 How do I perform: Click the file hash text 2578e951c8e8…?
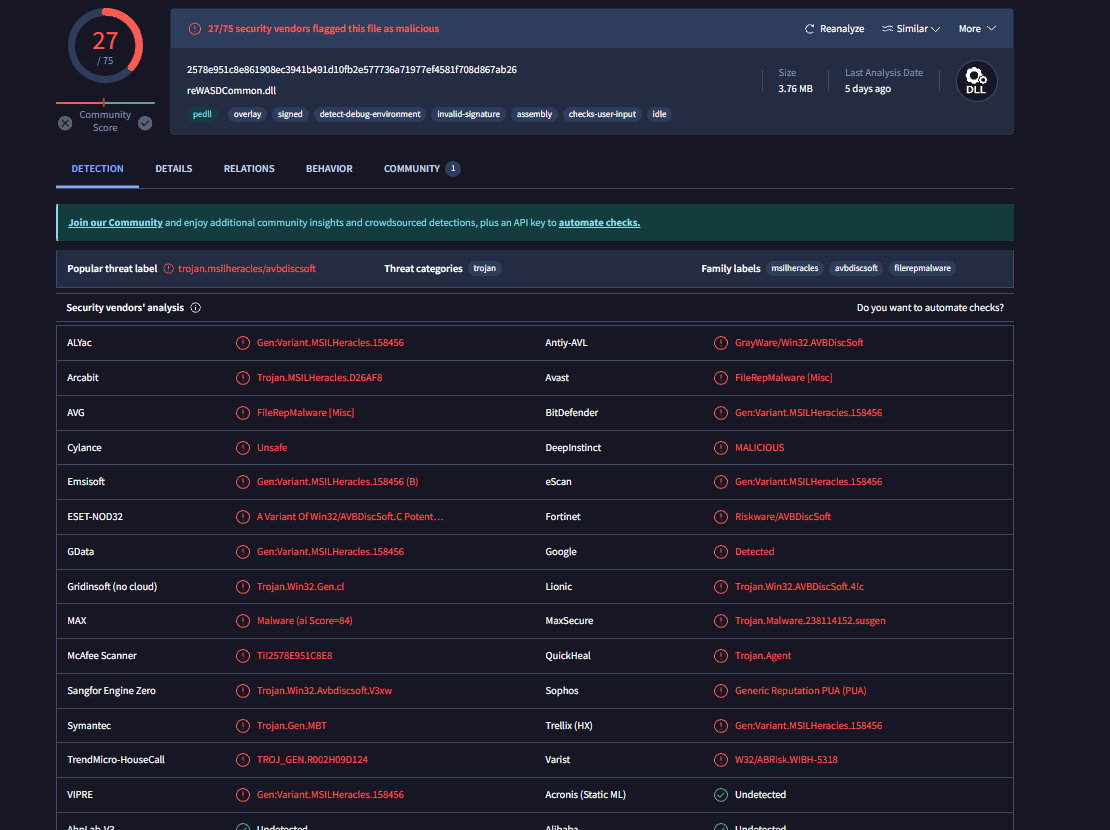coord(352,69)
